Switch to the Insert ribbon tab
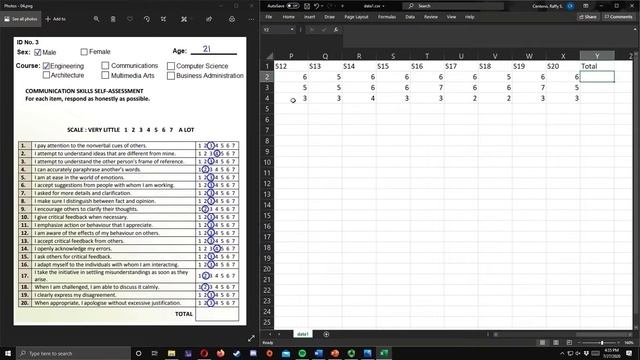Viewport: 640px width, 360px height. pyautogui.click(x=309, y=17)
